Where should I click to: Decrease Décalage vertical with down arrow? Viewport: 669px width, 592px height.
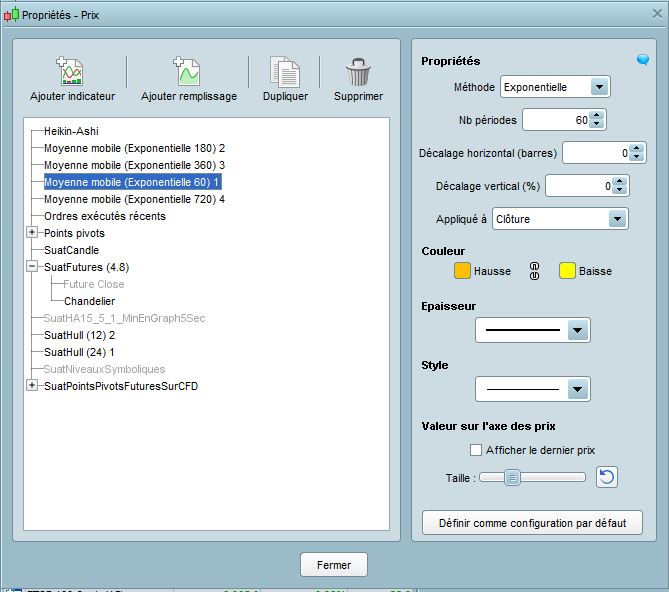coord(620,190)
